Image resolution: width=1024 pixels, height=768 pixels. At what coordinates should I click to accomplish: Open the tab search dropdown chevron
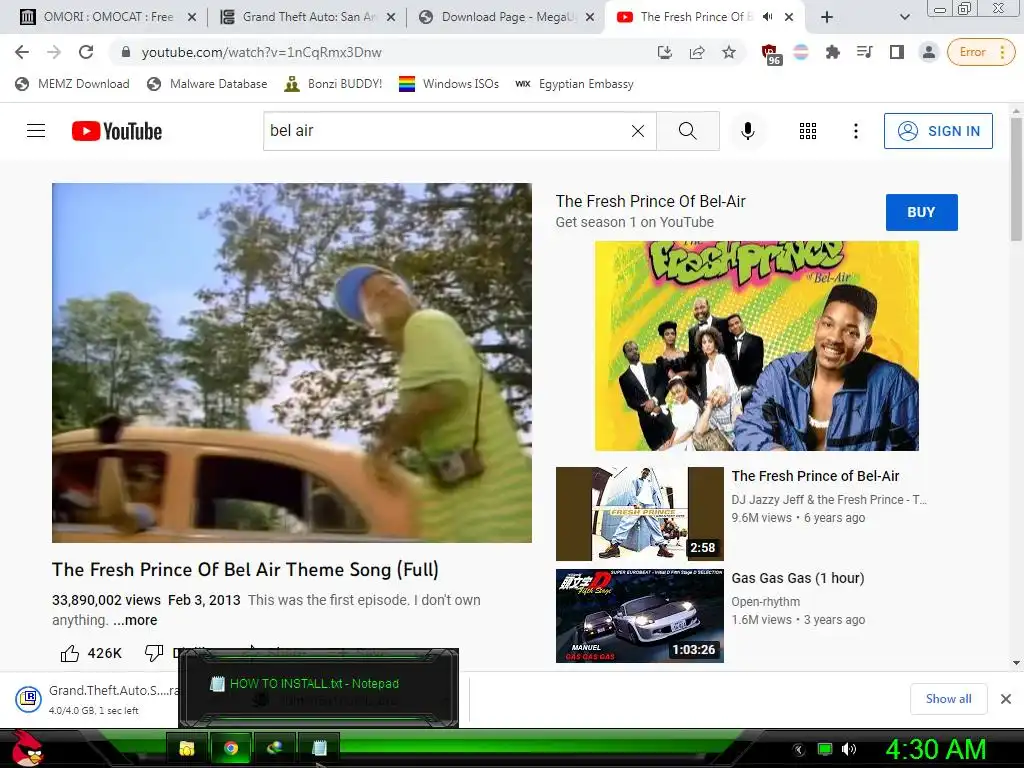click(x=904, y=18)
